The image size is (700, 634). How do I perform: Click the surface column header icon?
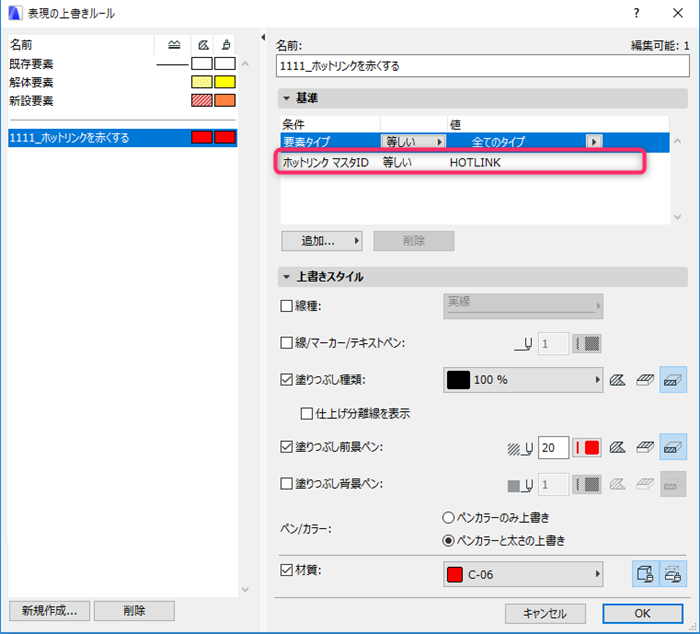point(226,45)
